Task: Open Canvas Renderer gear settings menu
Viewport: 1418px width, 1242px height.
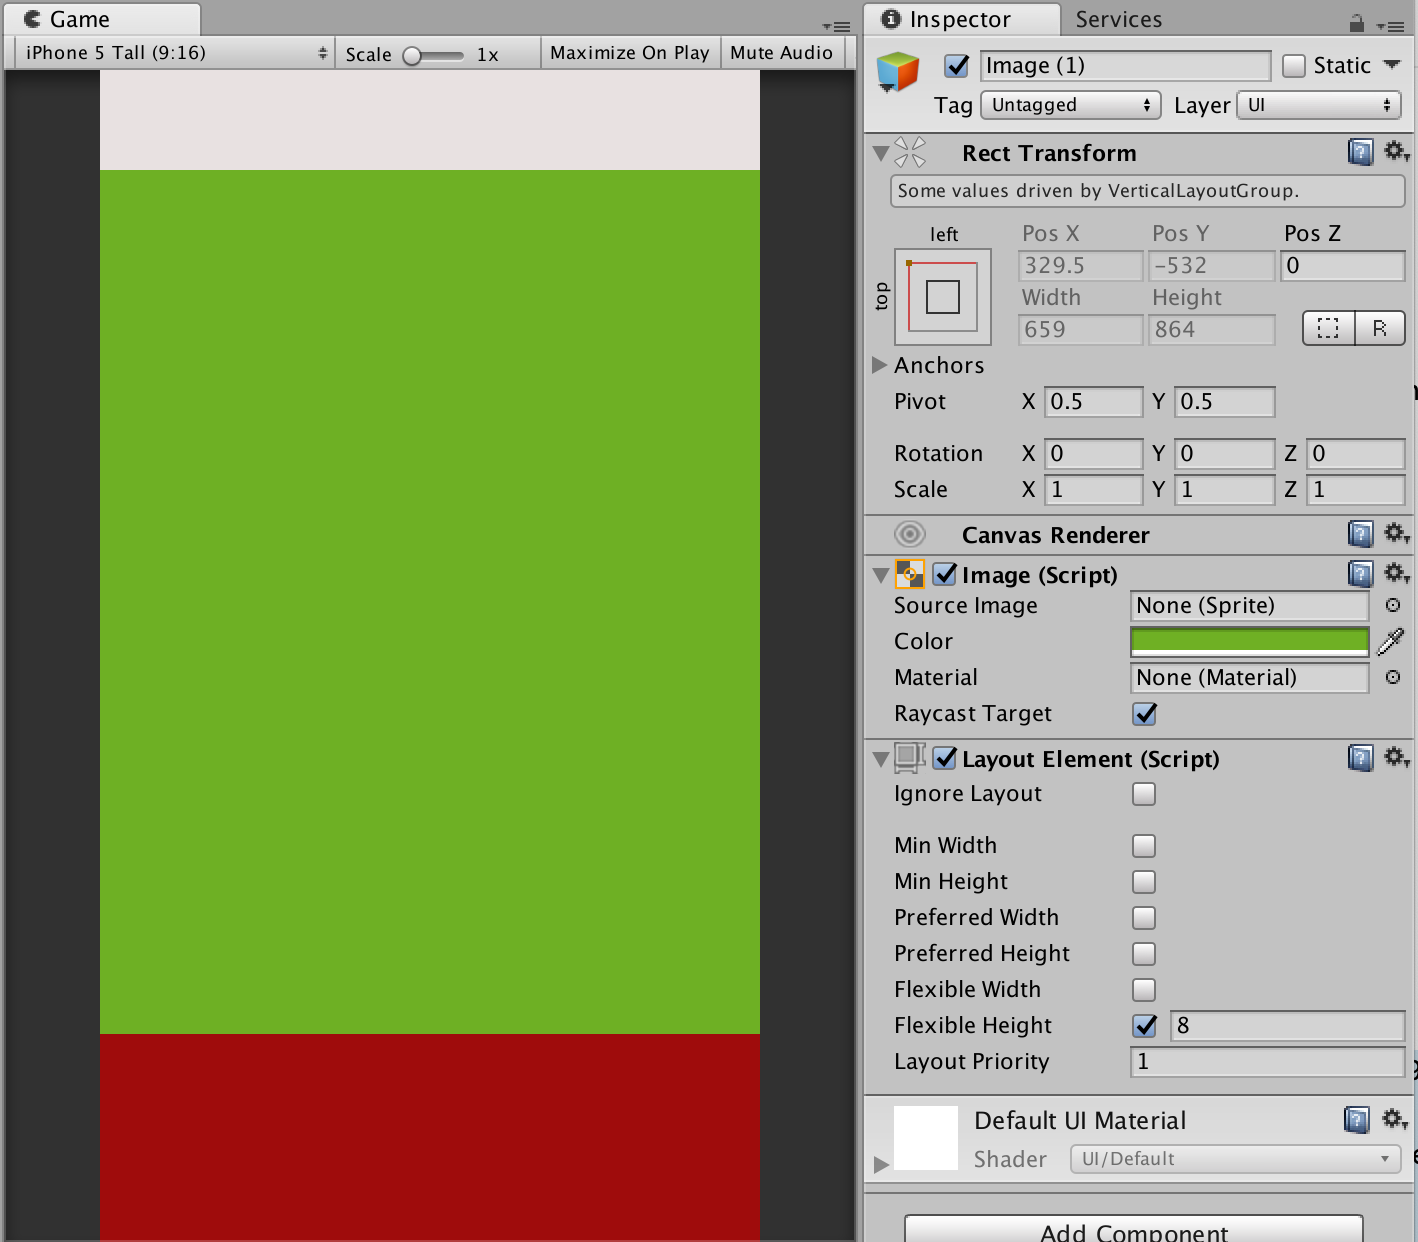Action: pyautogui.click(x=1396, y=534)
